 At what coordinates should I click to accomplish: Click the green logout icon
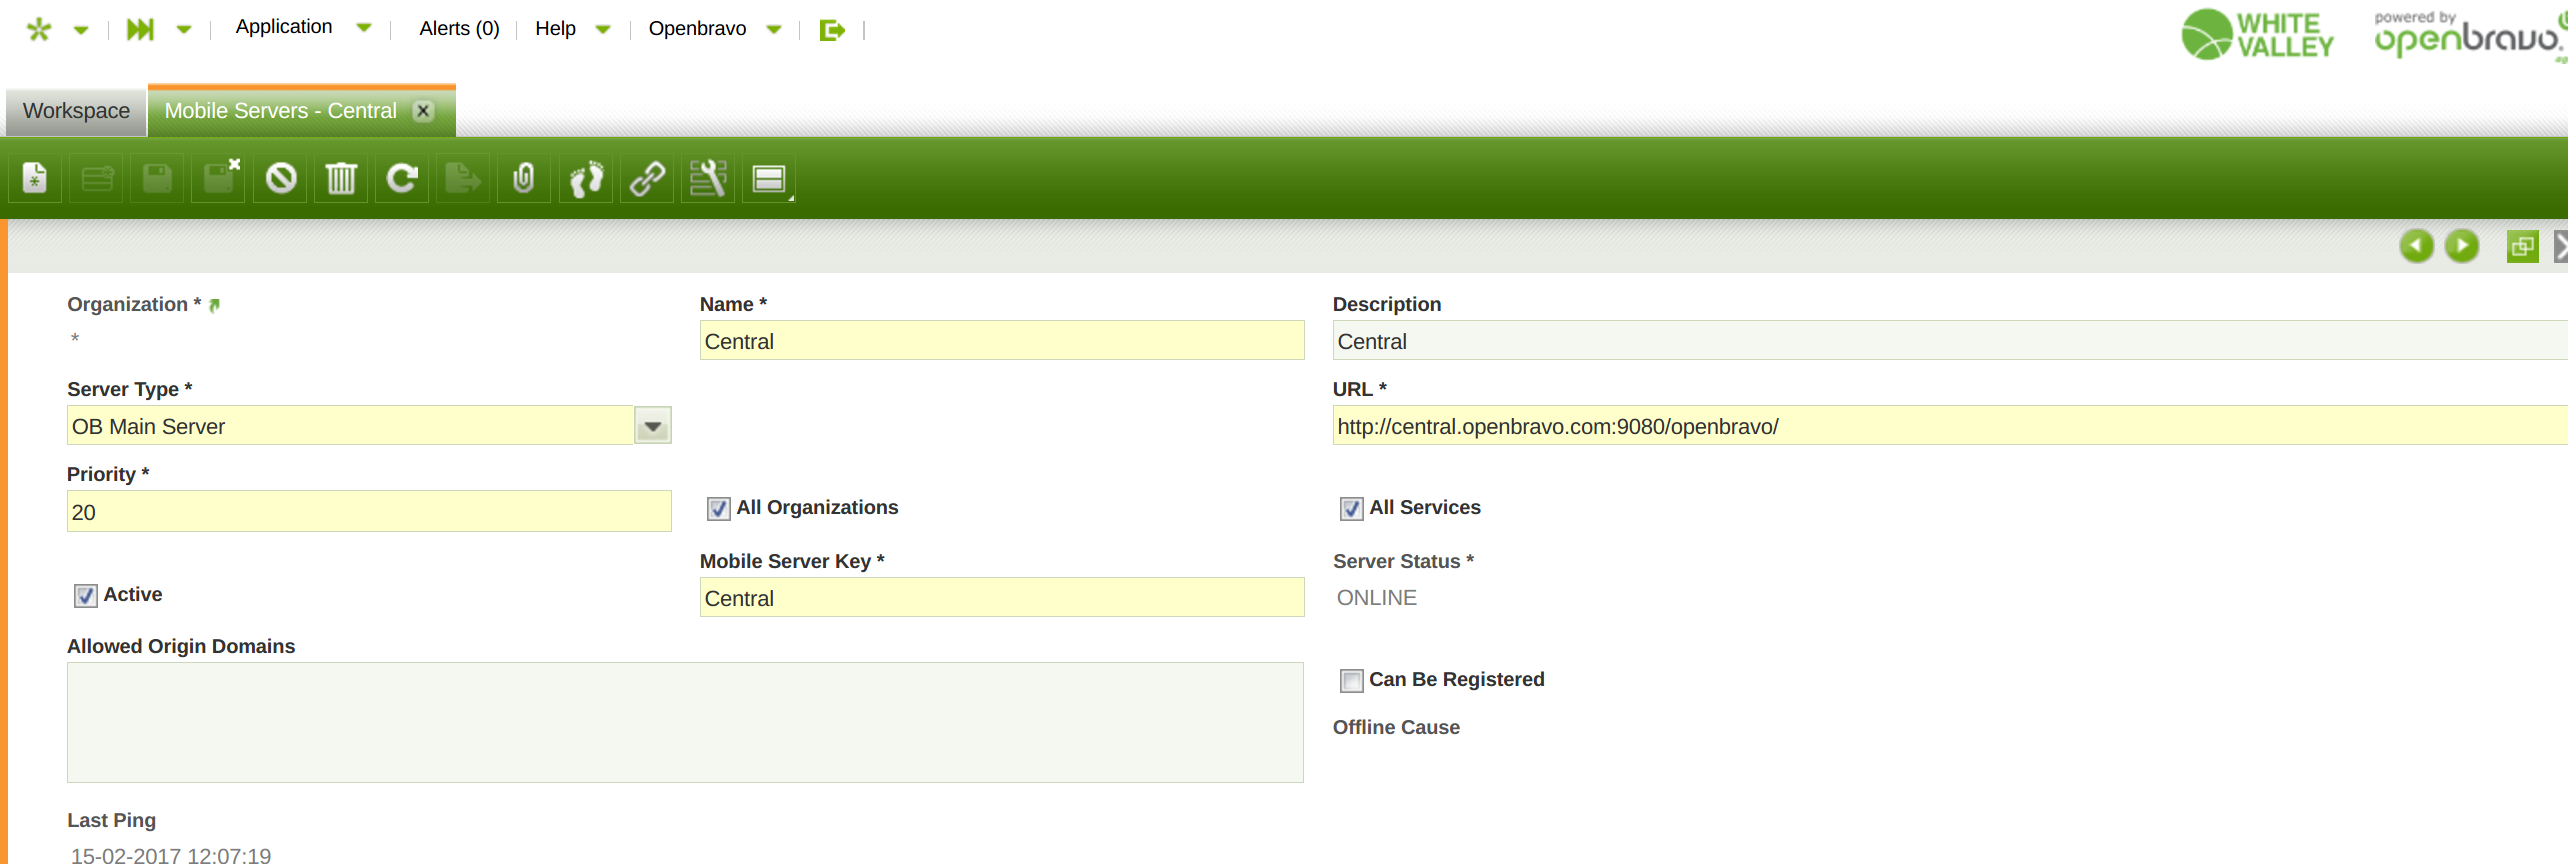[832, 30]
